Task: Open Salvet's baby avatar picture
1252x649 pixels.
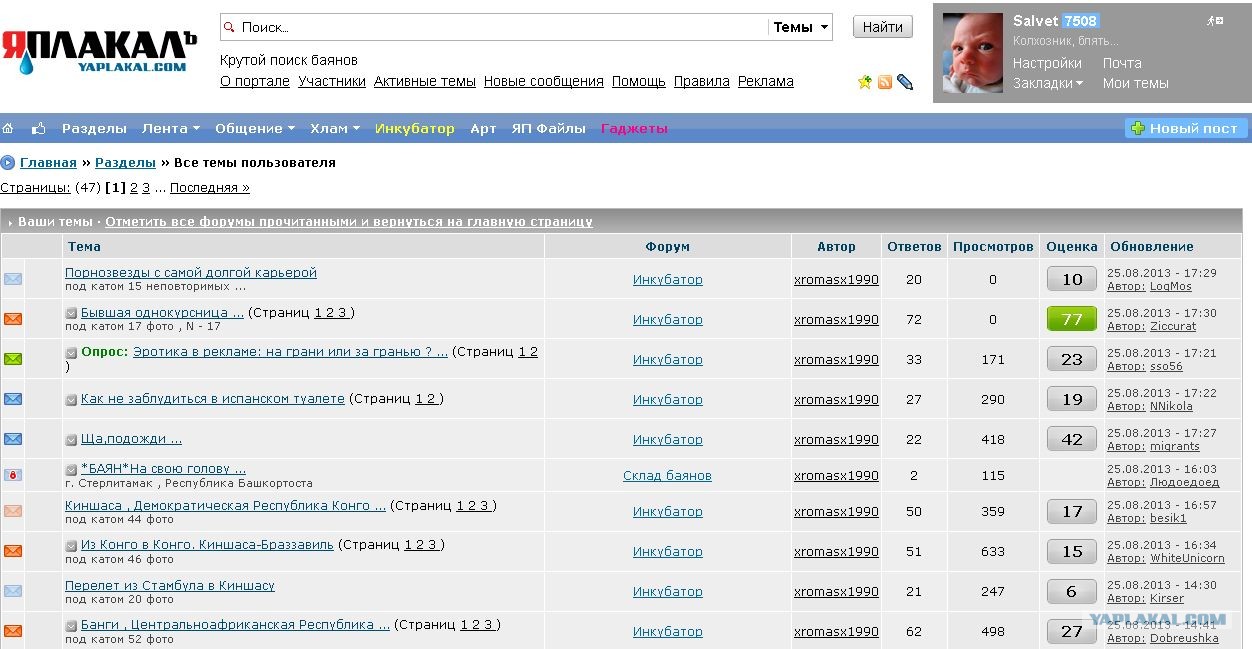Action: click(973, 53)
